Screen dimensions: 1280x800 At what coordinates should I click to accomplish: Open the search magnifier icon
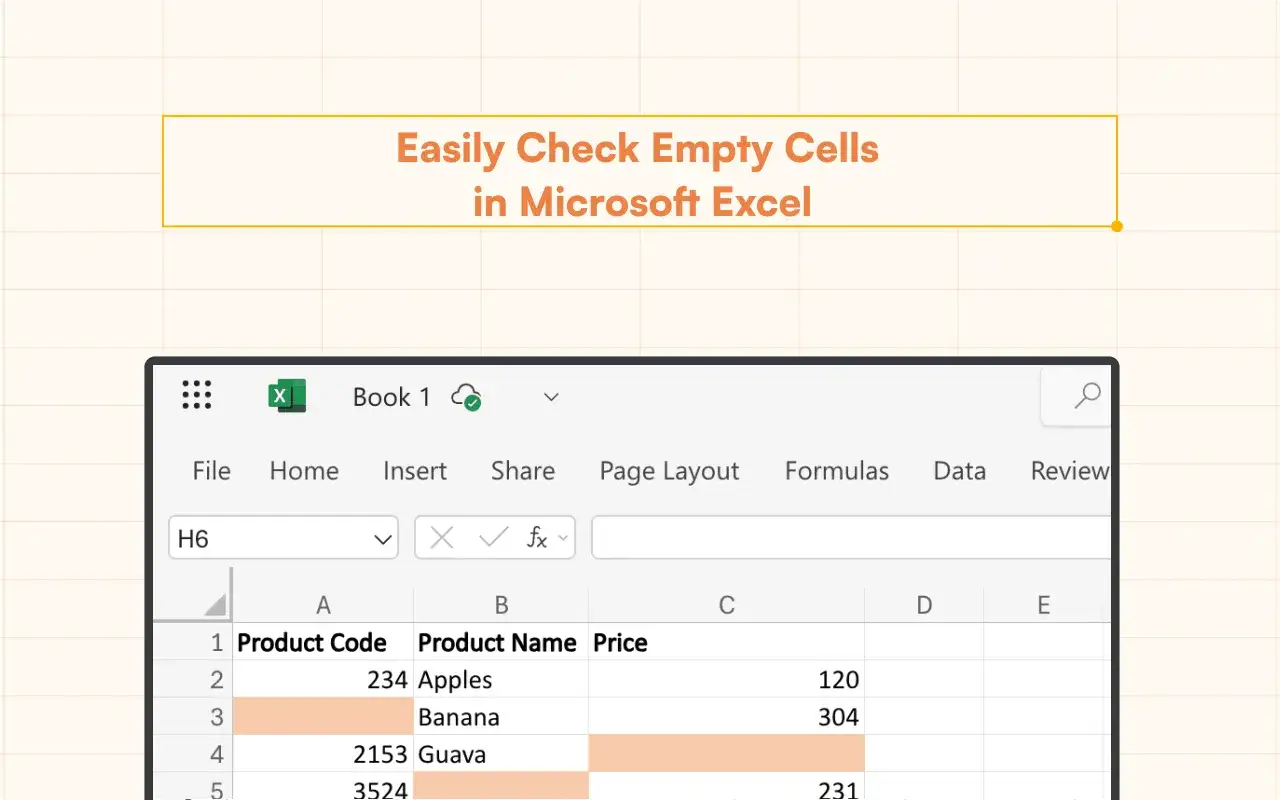[1087, 396]
